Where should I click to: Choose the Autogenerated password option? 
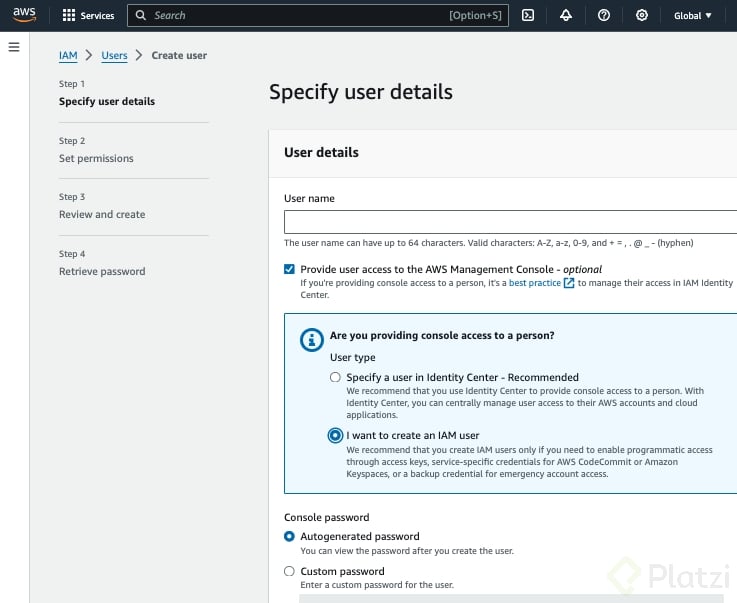point(290,536)
